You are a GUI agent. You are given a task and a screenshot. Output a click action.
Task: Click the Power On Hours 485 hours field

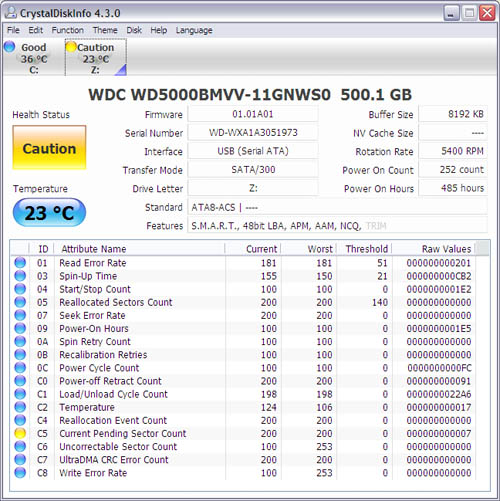(x=453, y=188)
